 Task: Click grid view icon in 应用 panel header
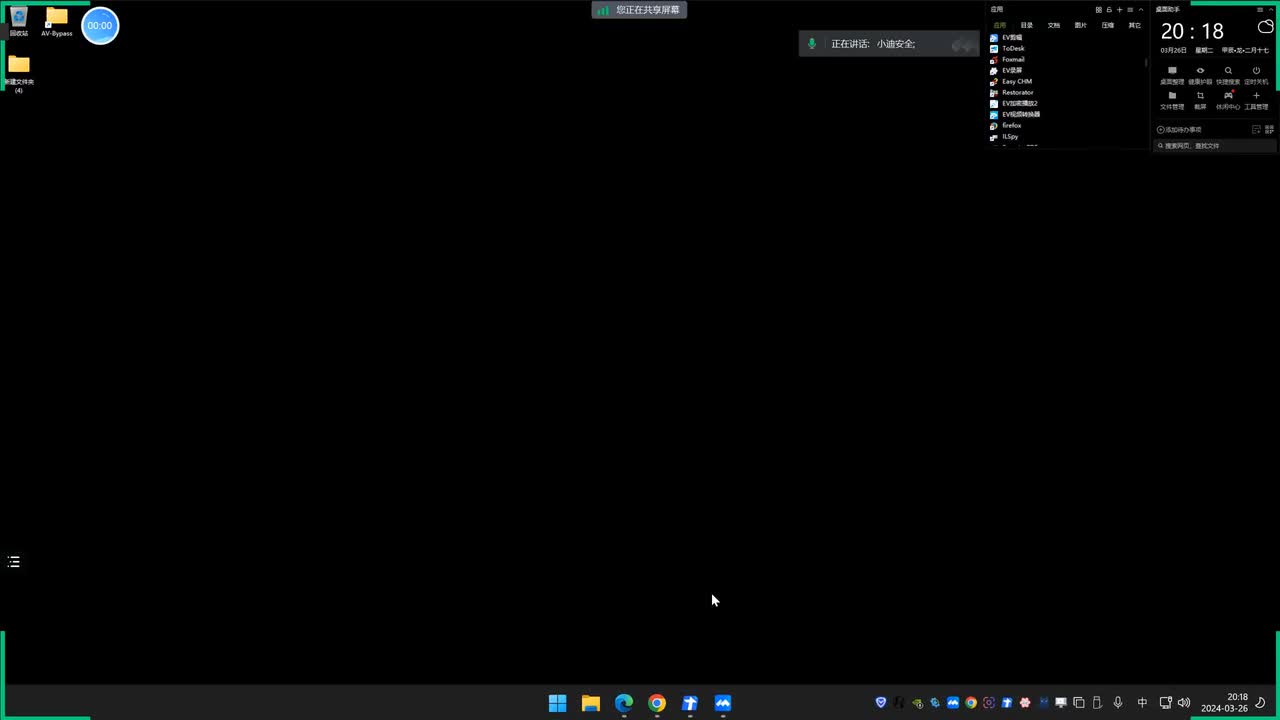[1098, 9]
